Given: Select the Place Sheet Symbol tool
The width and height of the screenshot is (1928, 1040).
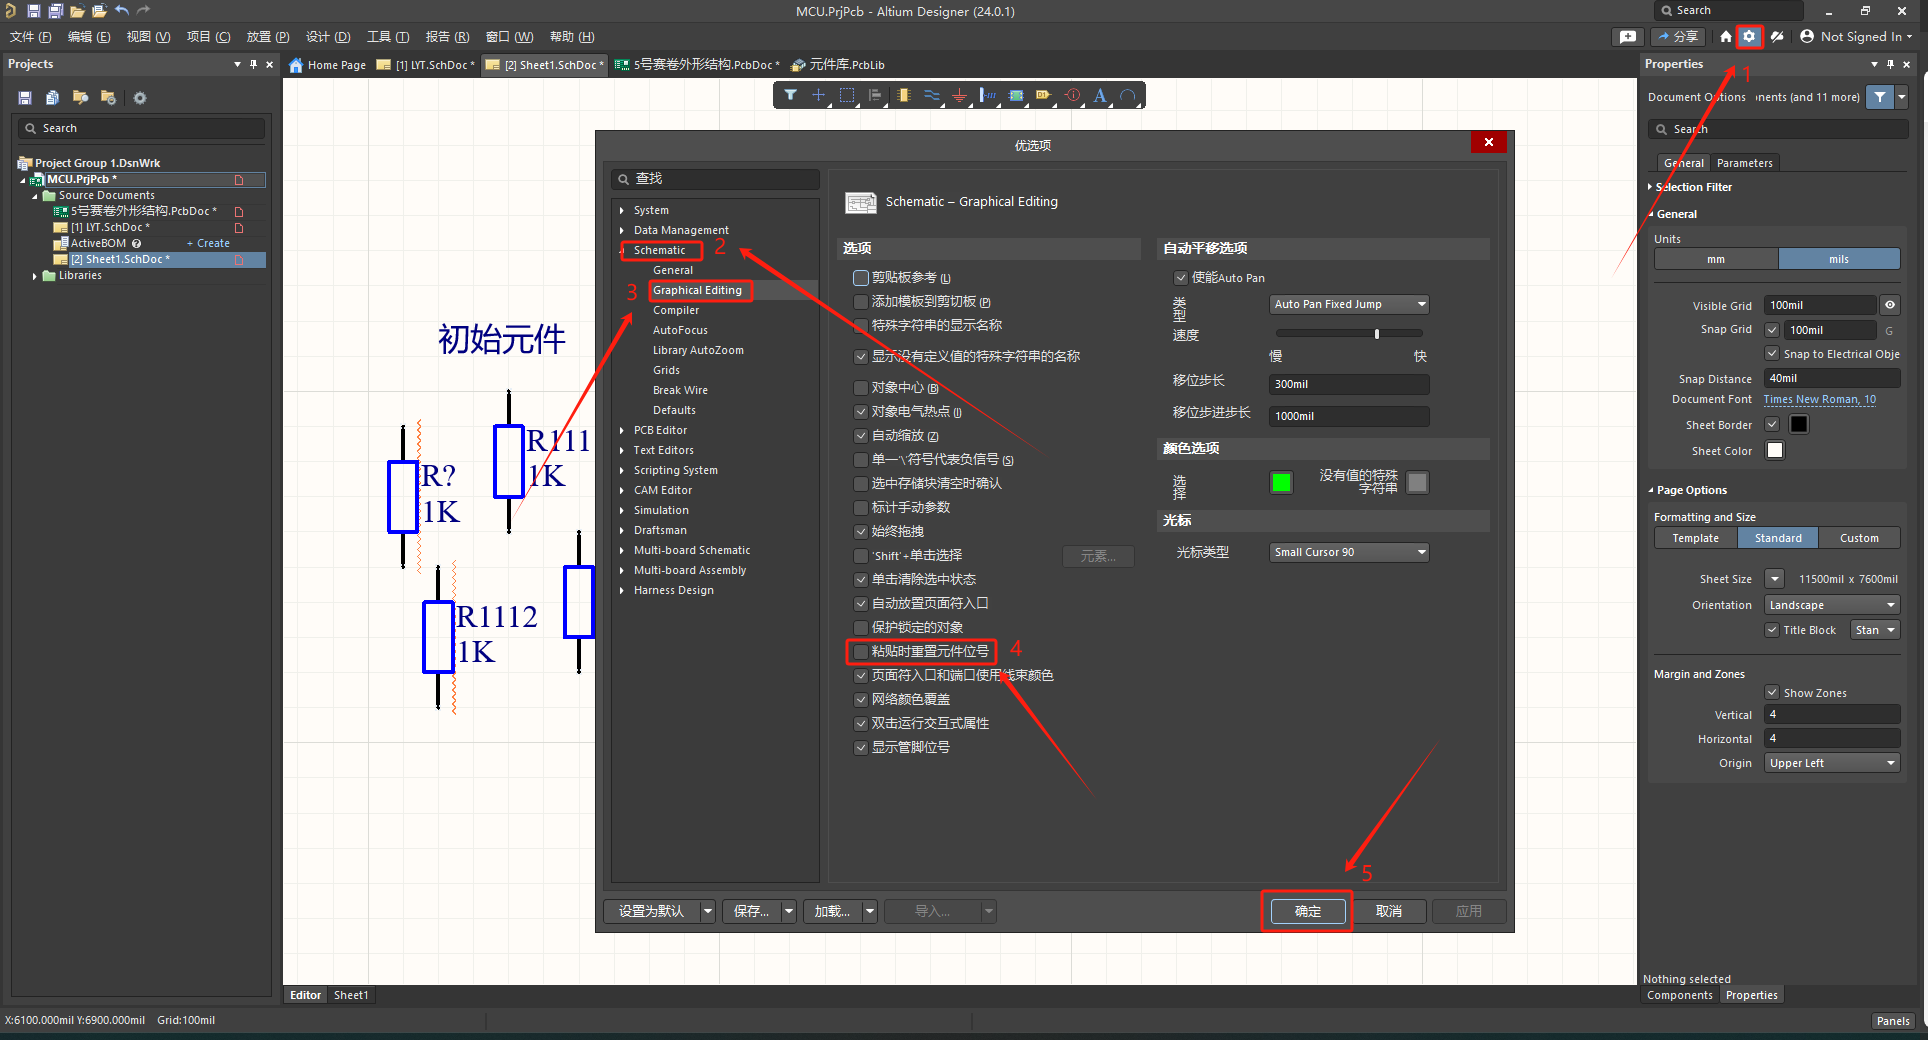Looking at the screenshot, I should (x=1016, y=95).
